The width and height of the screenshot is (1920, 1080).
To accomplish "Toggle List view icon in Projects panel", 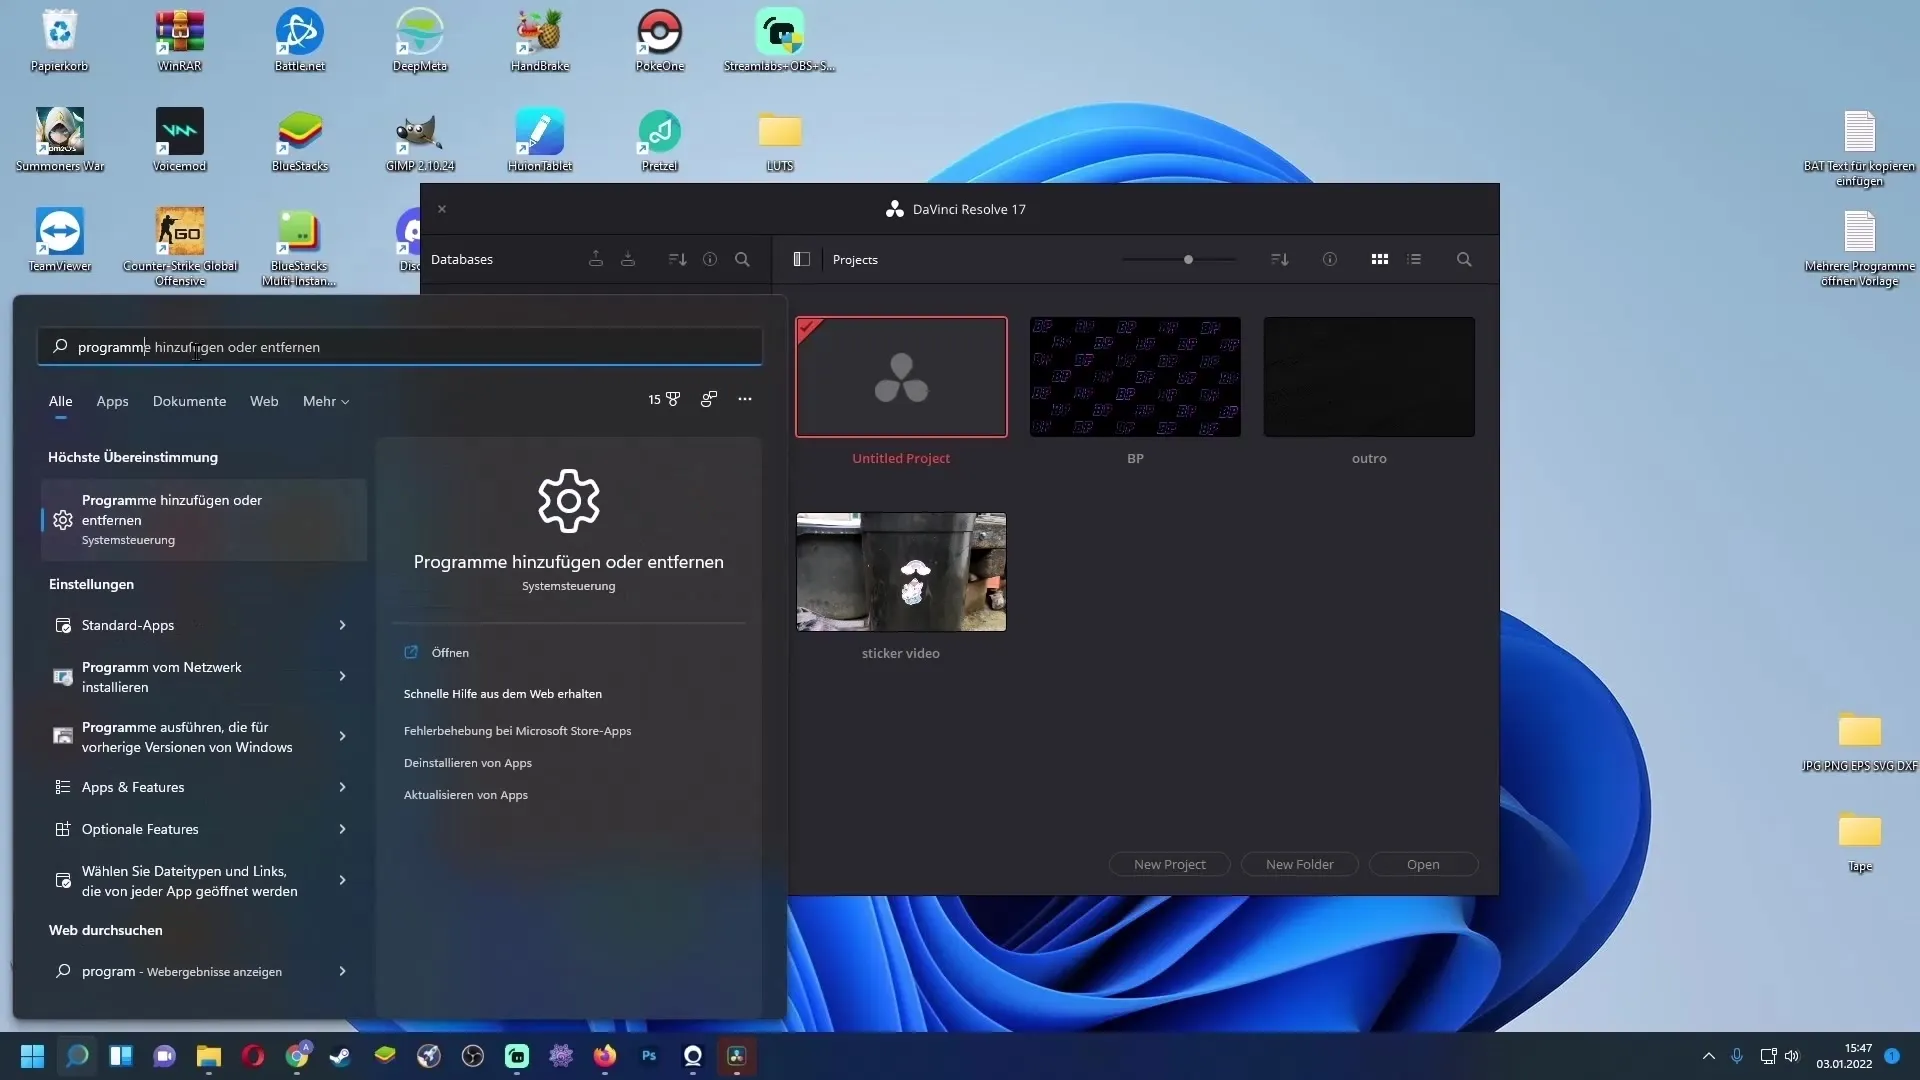I will [x=1415, y=258].
